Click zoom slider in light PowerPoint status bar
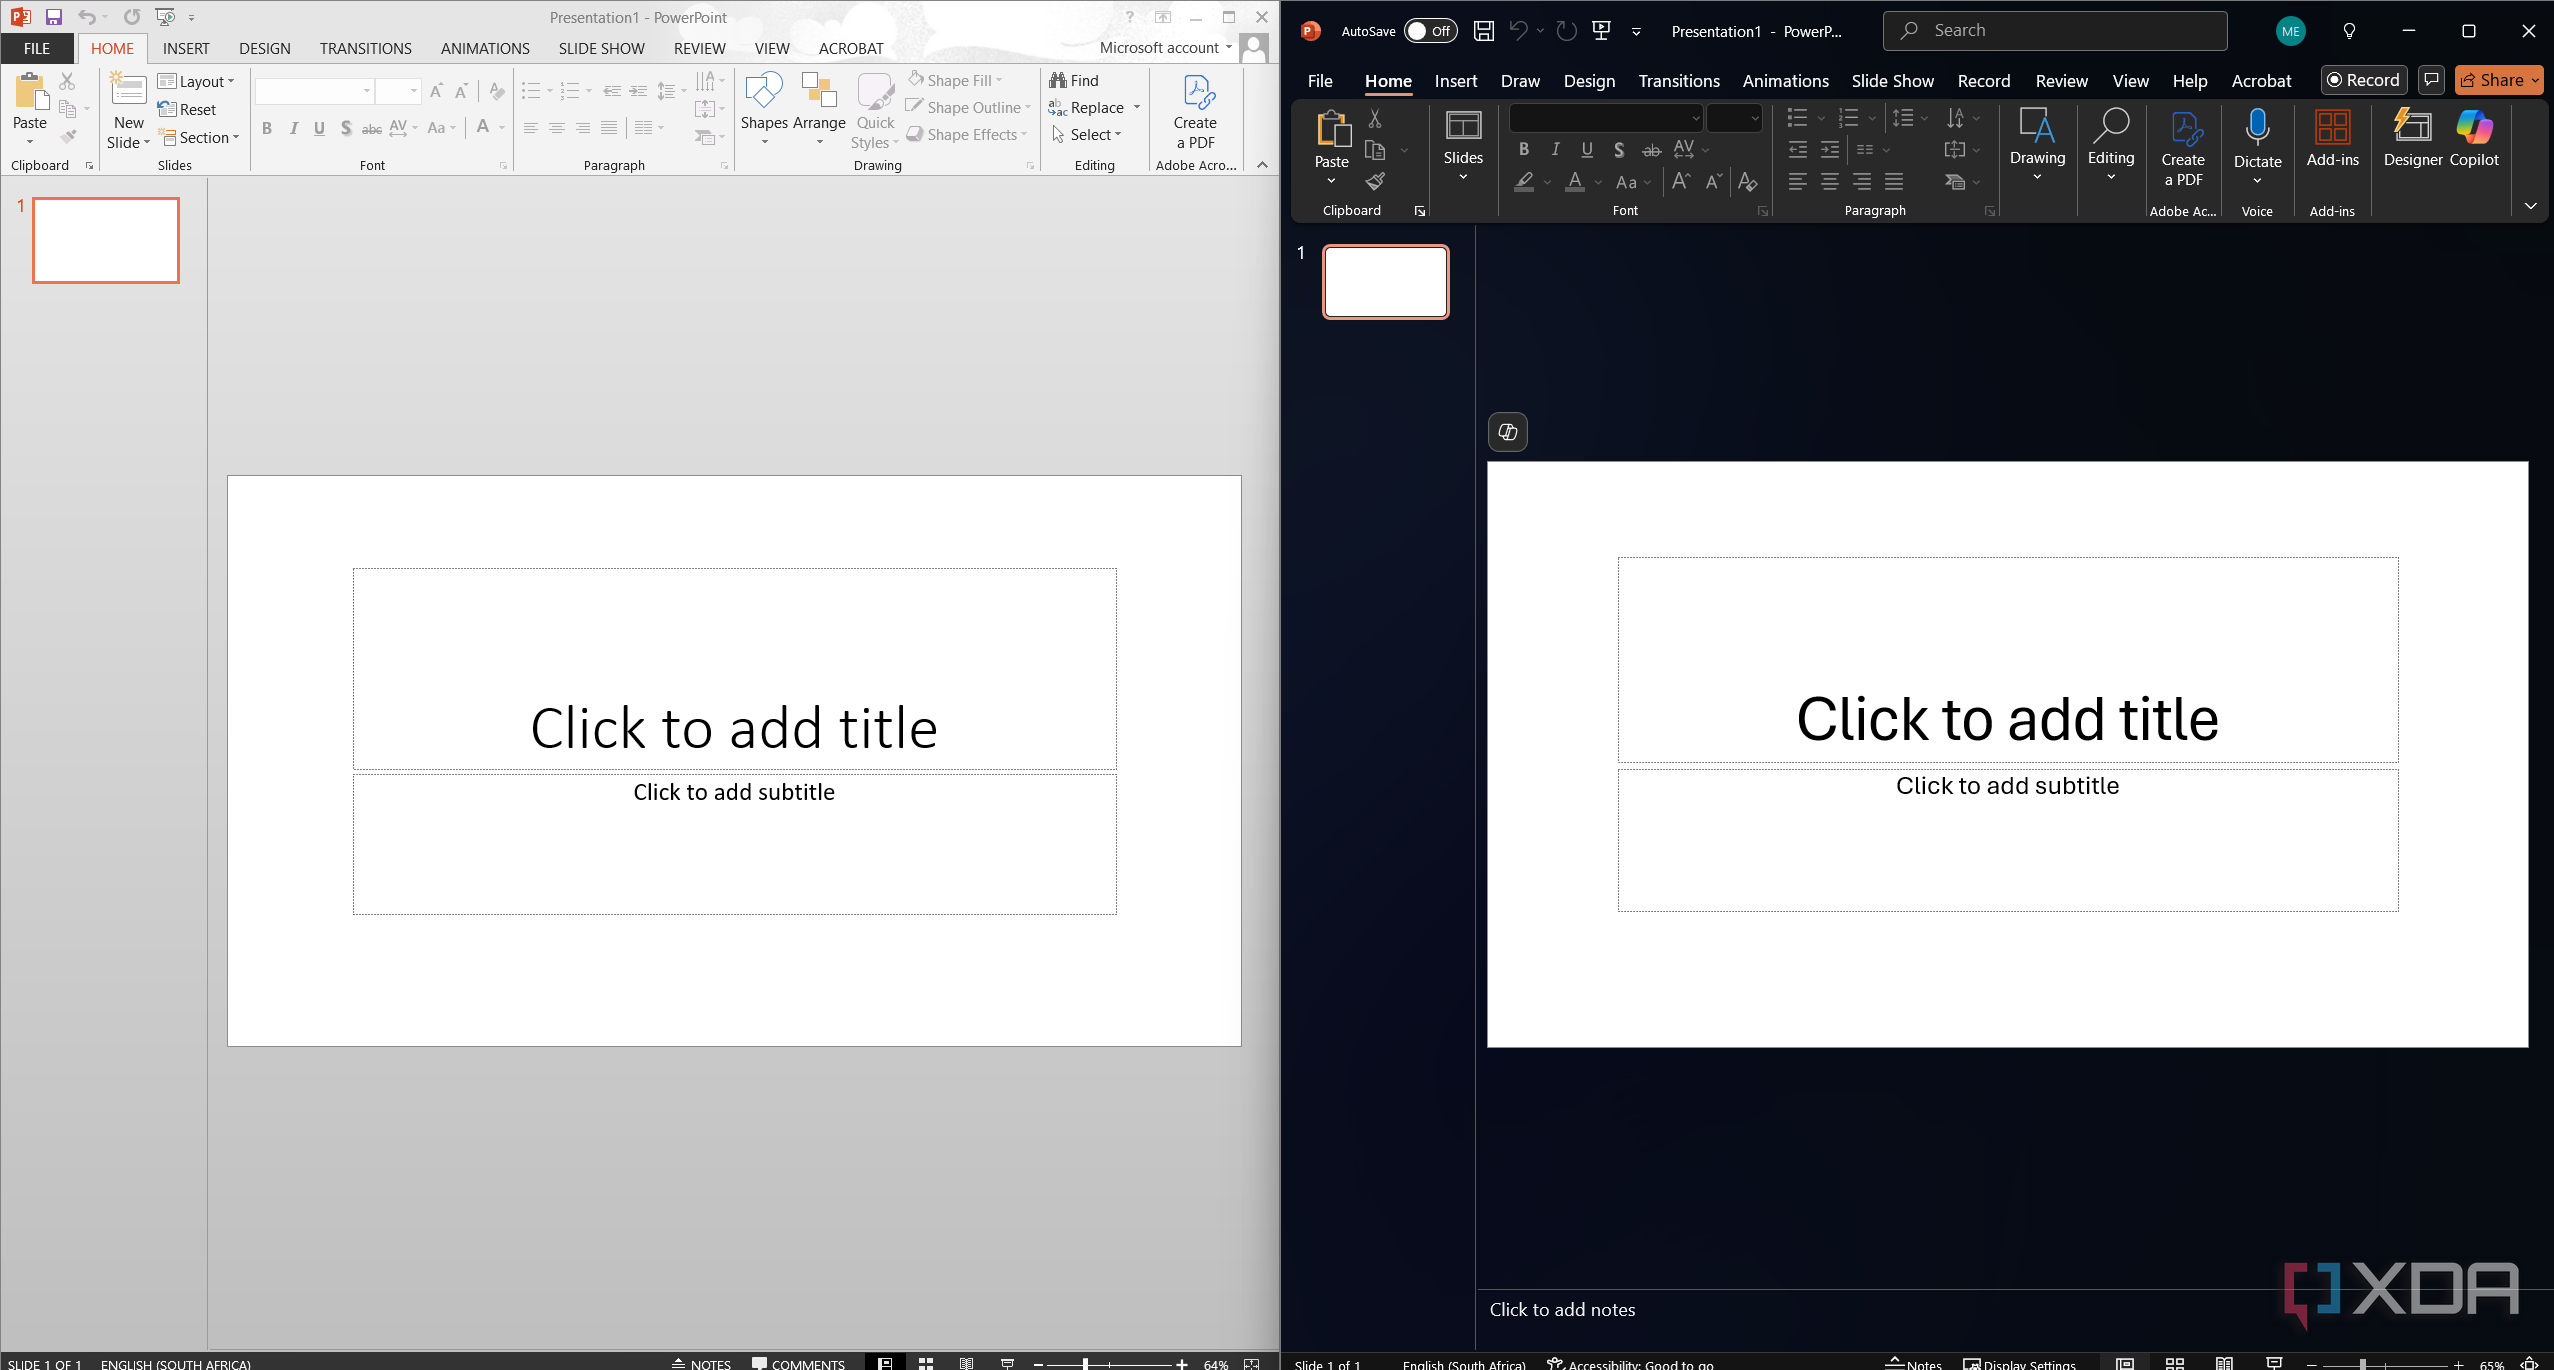Image resolution: width=2554 pixels, height=1370 pixels. 1110,1364
